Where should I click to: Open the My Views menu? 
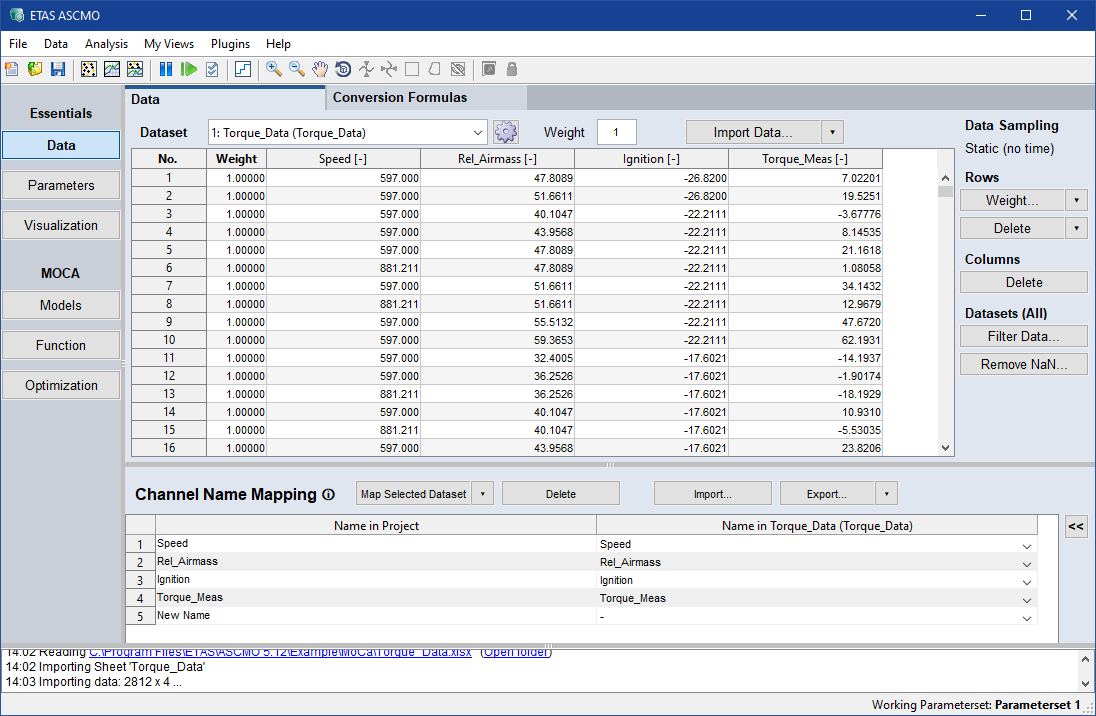pos(169,43)
